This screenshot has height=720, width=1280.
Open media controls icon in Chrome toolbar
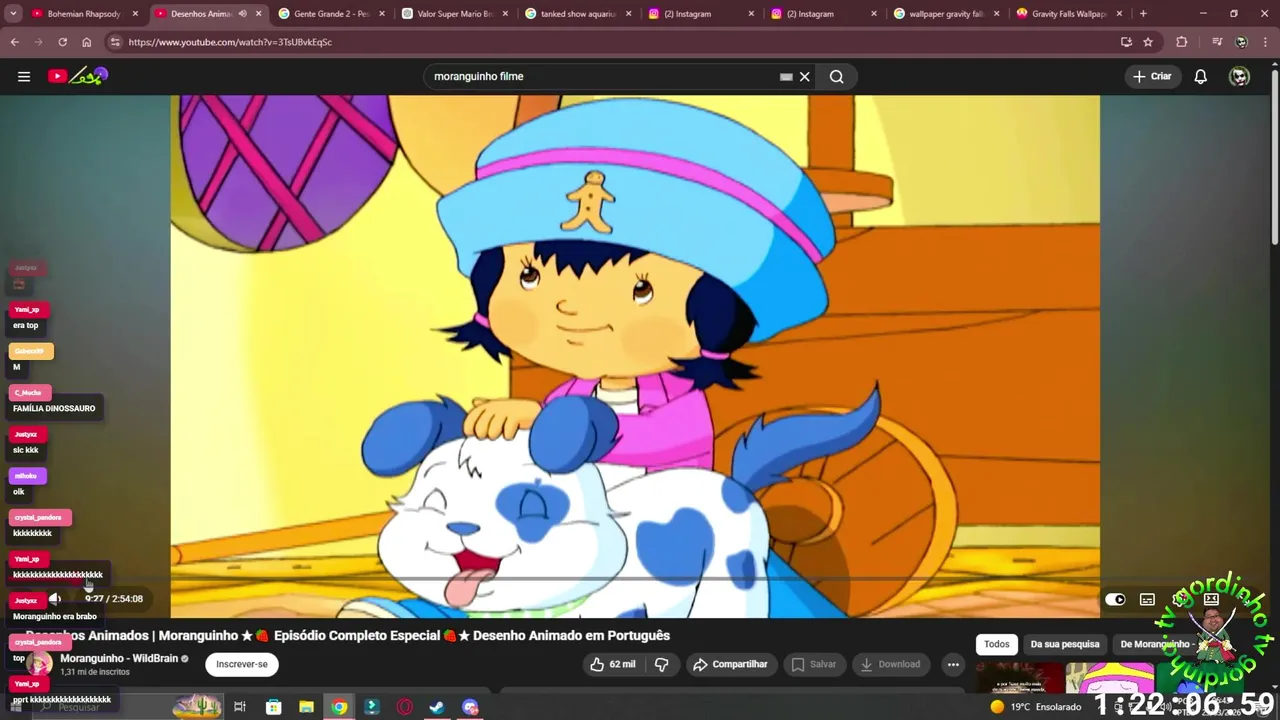coord(1216,42)
